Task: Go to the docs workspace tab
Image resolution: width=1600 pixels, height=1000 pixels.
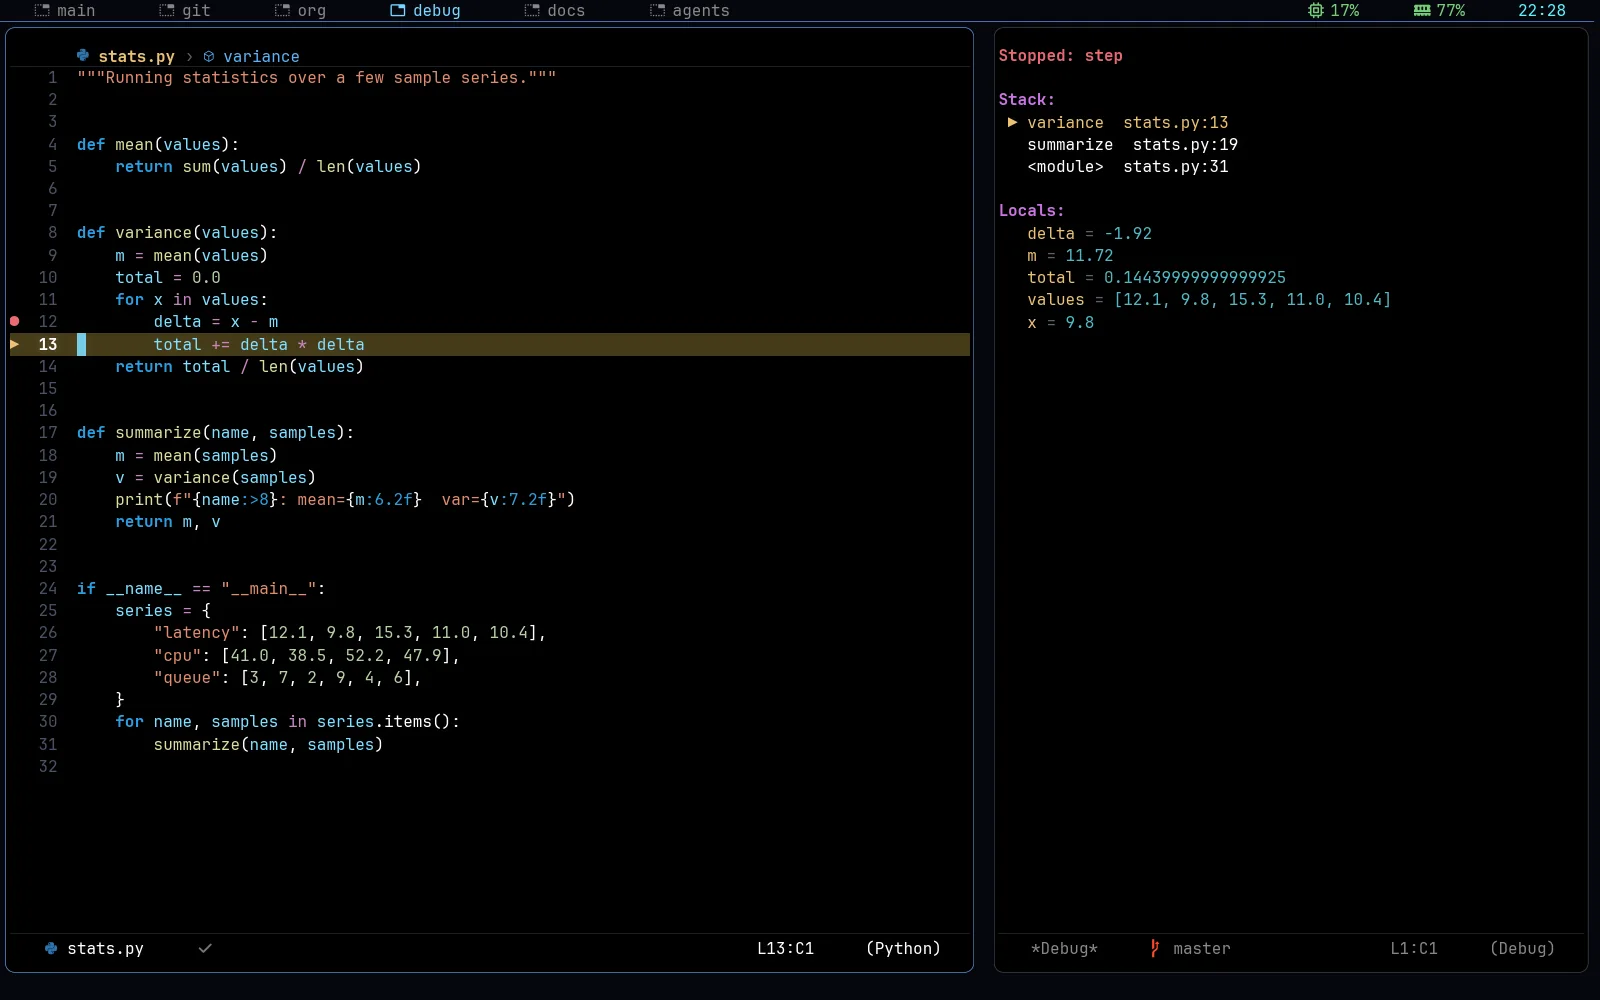Action: tap(555, 11)
